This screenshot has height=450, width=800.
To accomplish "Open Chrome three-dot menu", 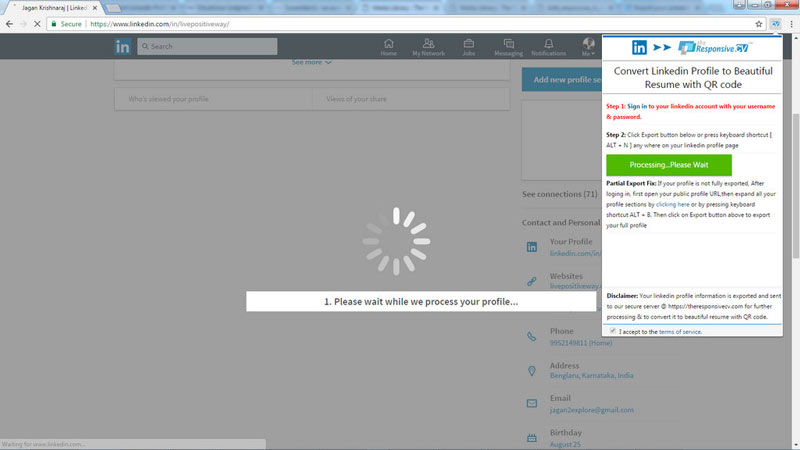I will 791,24.
